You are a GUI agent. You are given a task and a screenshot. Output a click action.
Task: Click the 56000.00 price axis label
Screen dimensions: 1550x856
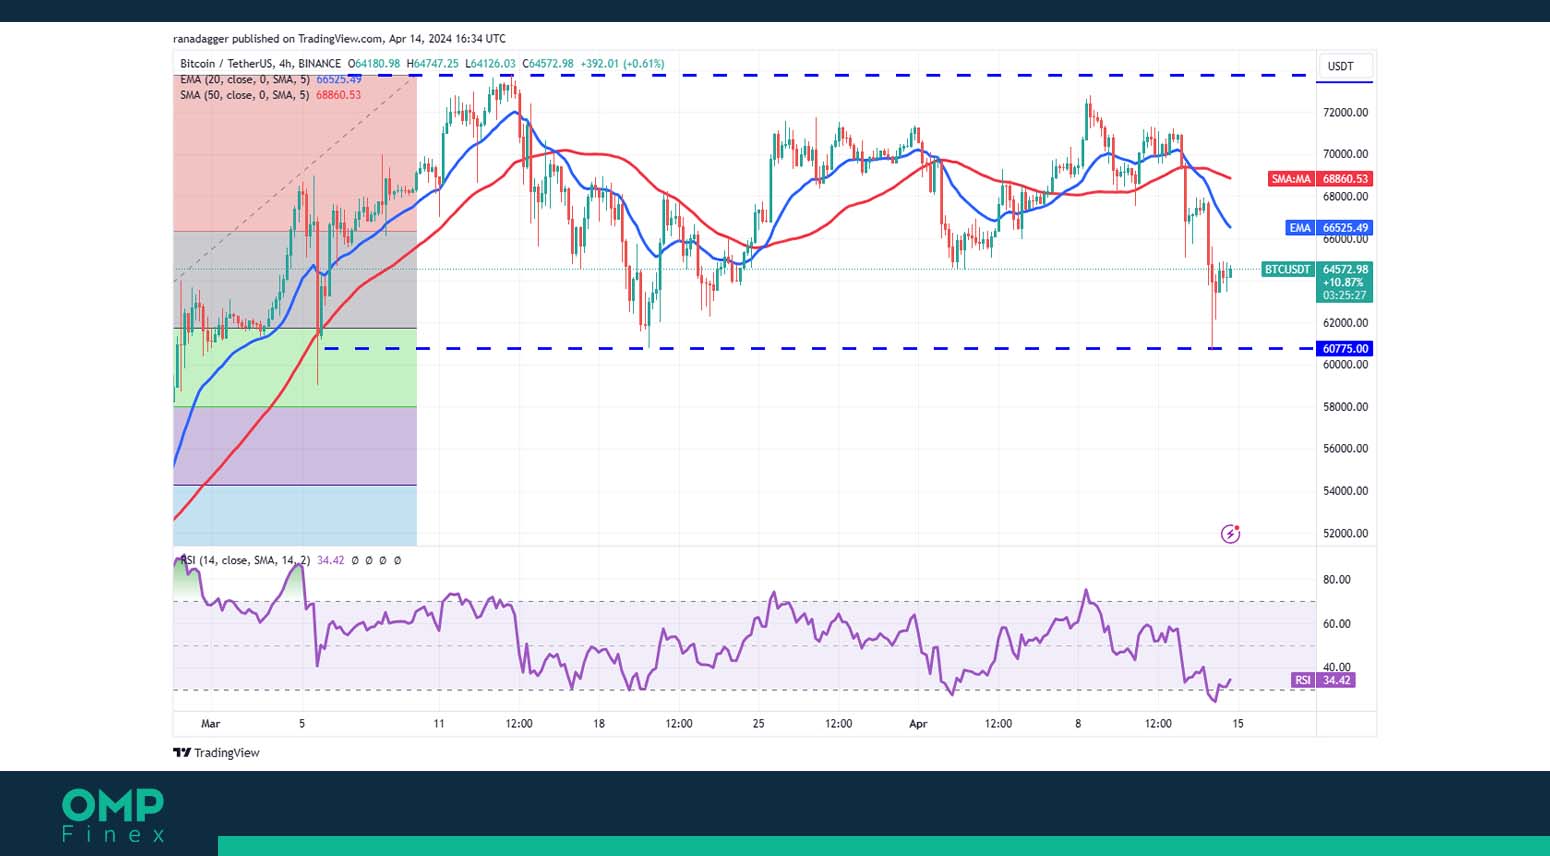pyautogui.click(x=1345, y=449)
